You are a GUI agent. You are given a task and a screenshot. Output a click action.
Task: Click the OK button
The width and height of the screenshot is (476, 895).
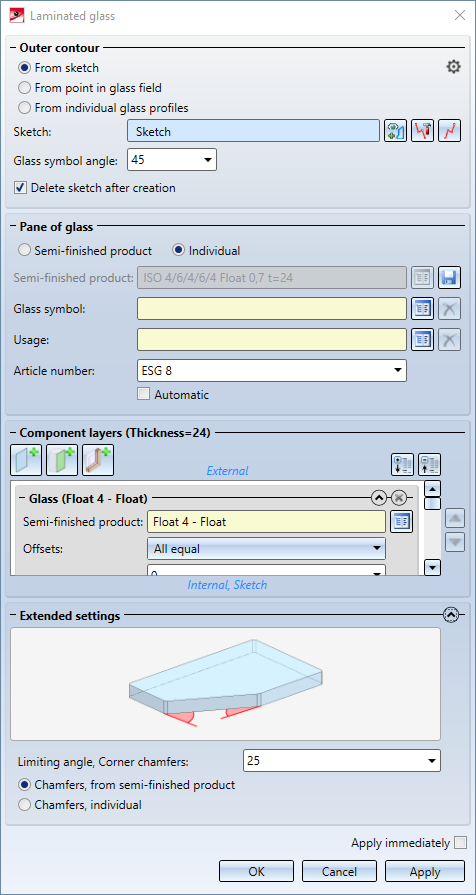tap(256, 872)
